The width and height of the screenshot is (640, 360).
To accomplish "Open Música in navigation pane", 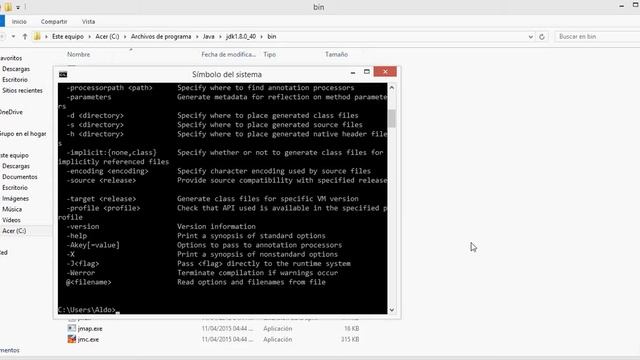I will point(12,209).
